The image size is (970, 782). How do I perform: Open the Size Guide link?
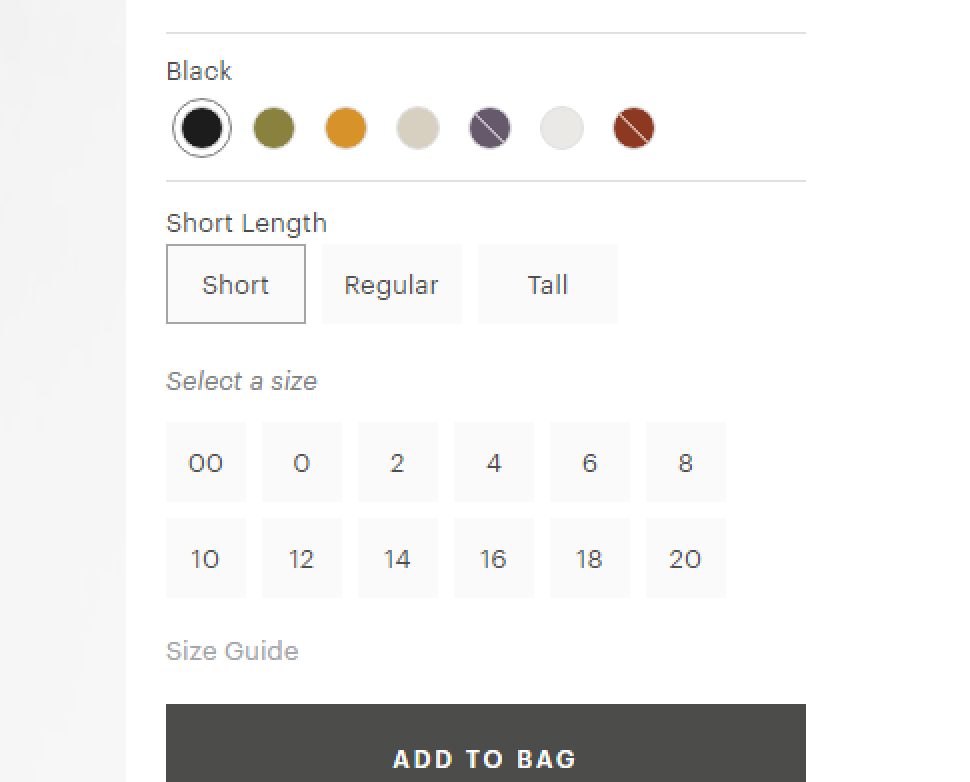tap(232, 651)
